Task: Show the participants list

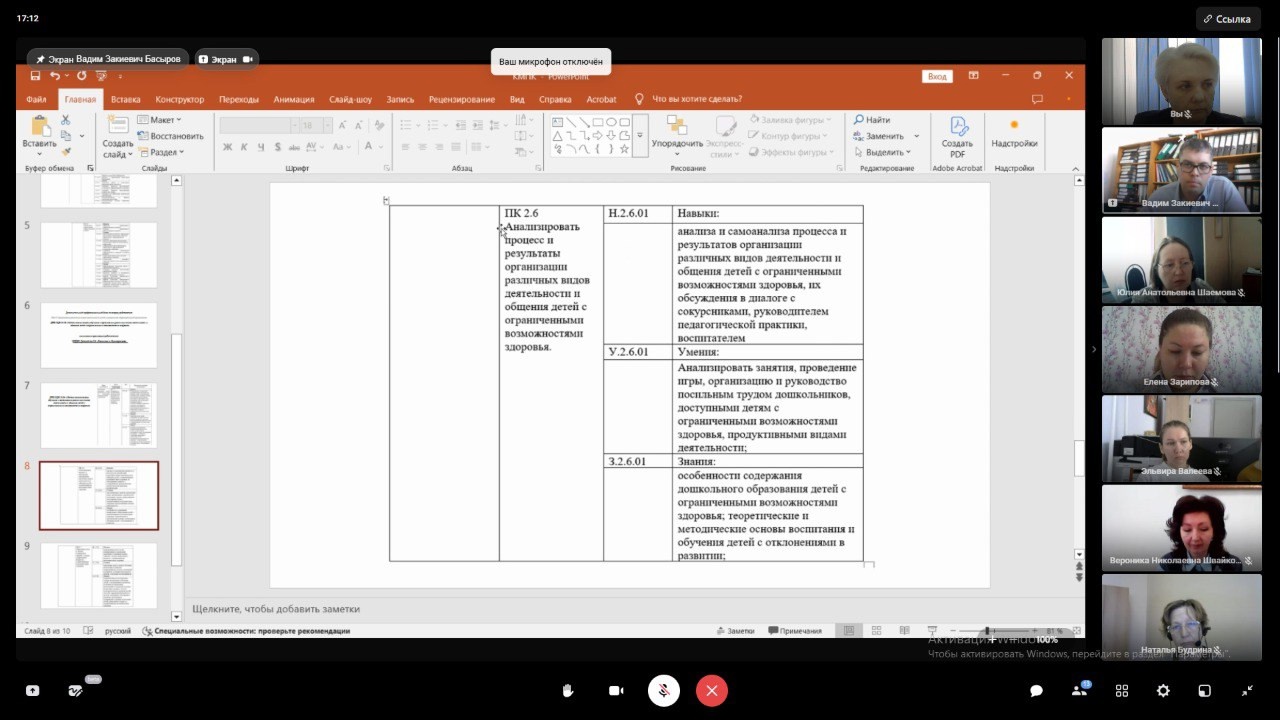Action: [1080, 691]
